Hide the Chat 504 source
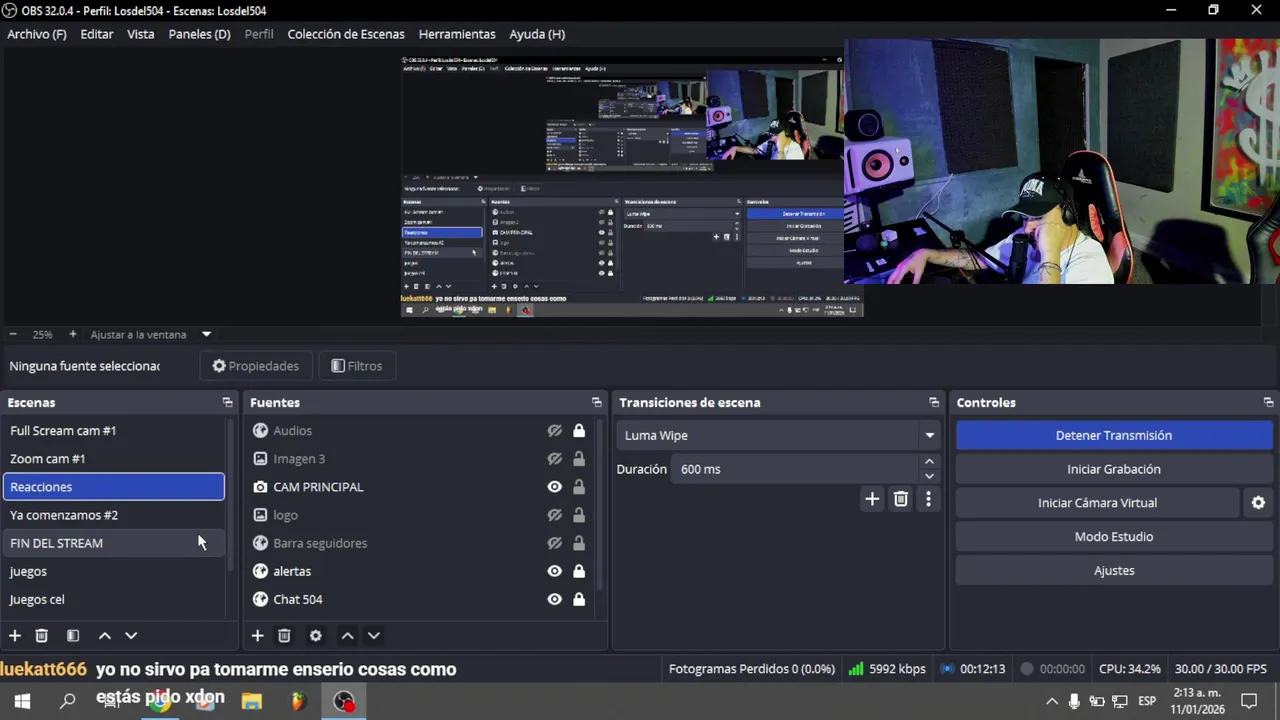This screenshot has width=1280, height=720. tap(554, 599)
